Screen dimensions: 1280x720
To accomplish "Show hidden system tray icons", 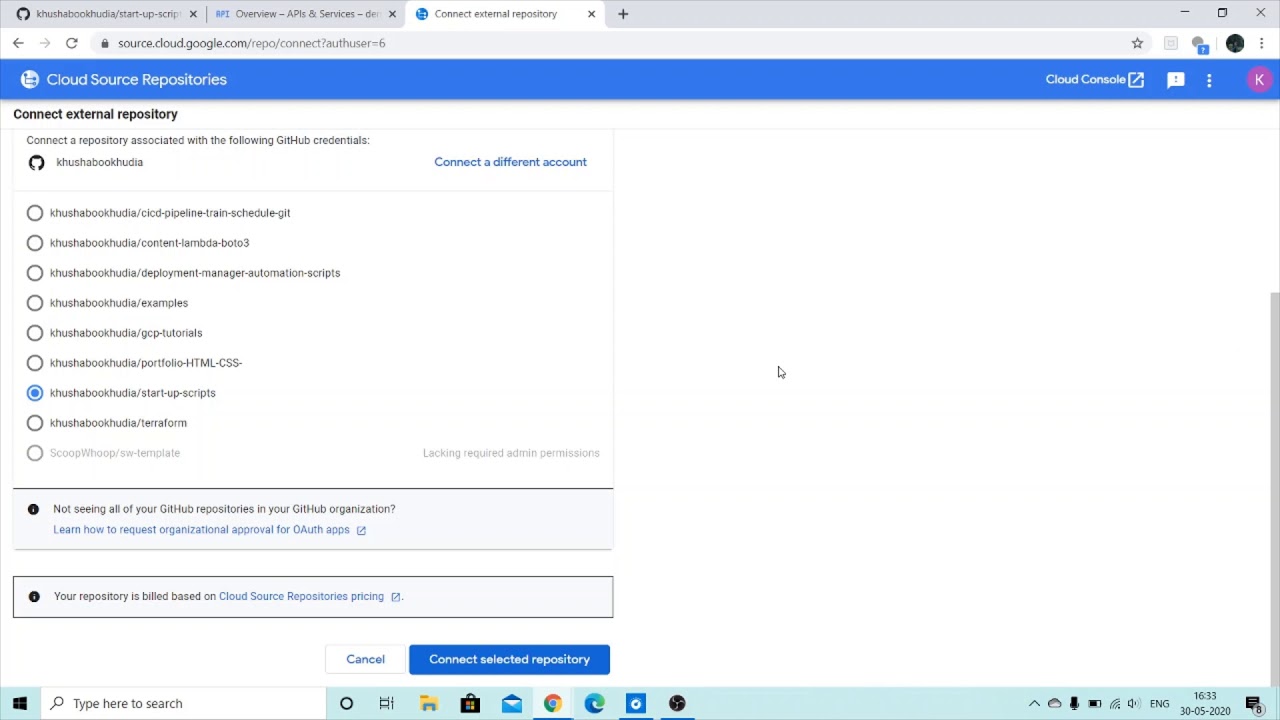I will tap(1034, 703).
